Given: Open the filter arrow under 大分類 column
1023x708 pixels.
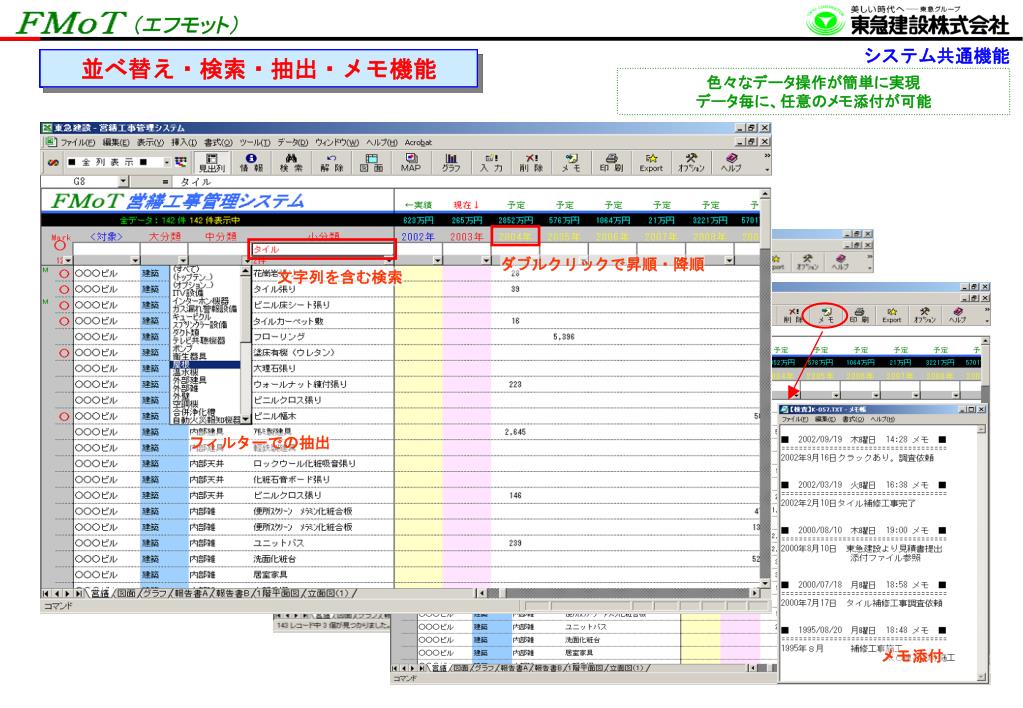Looking at the screenshot, I should (183, 260).
